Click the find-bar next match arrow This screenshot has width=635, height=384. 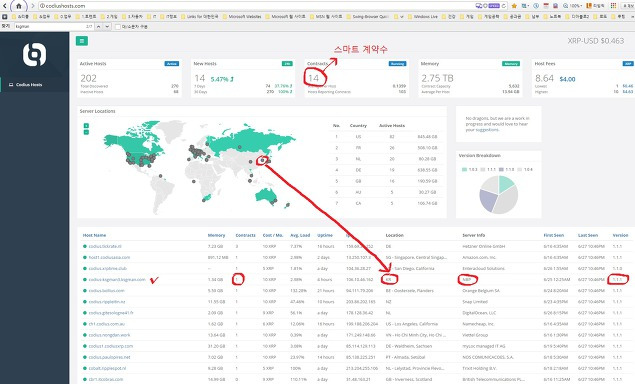[x=107, y=26]
